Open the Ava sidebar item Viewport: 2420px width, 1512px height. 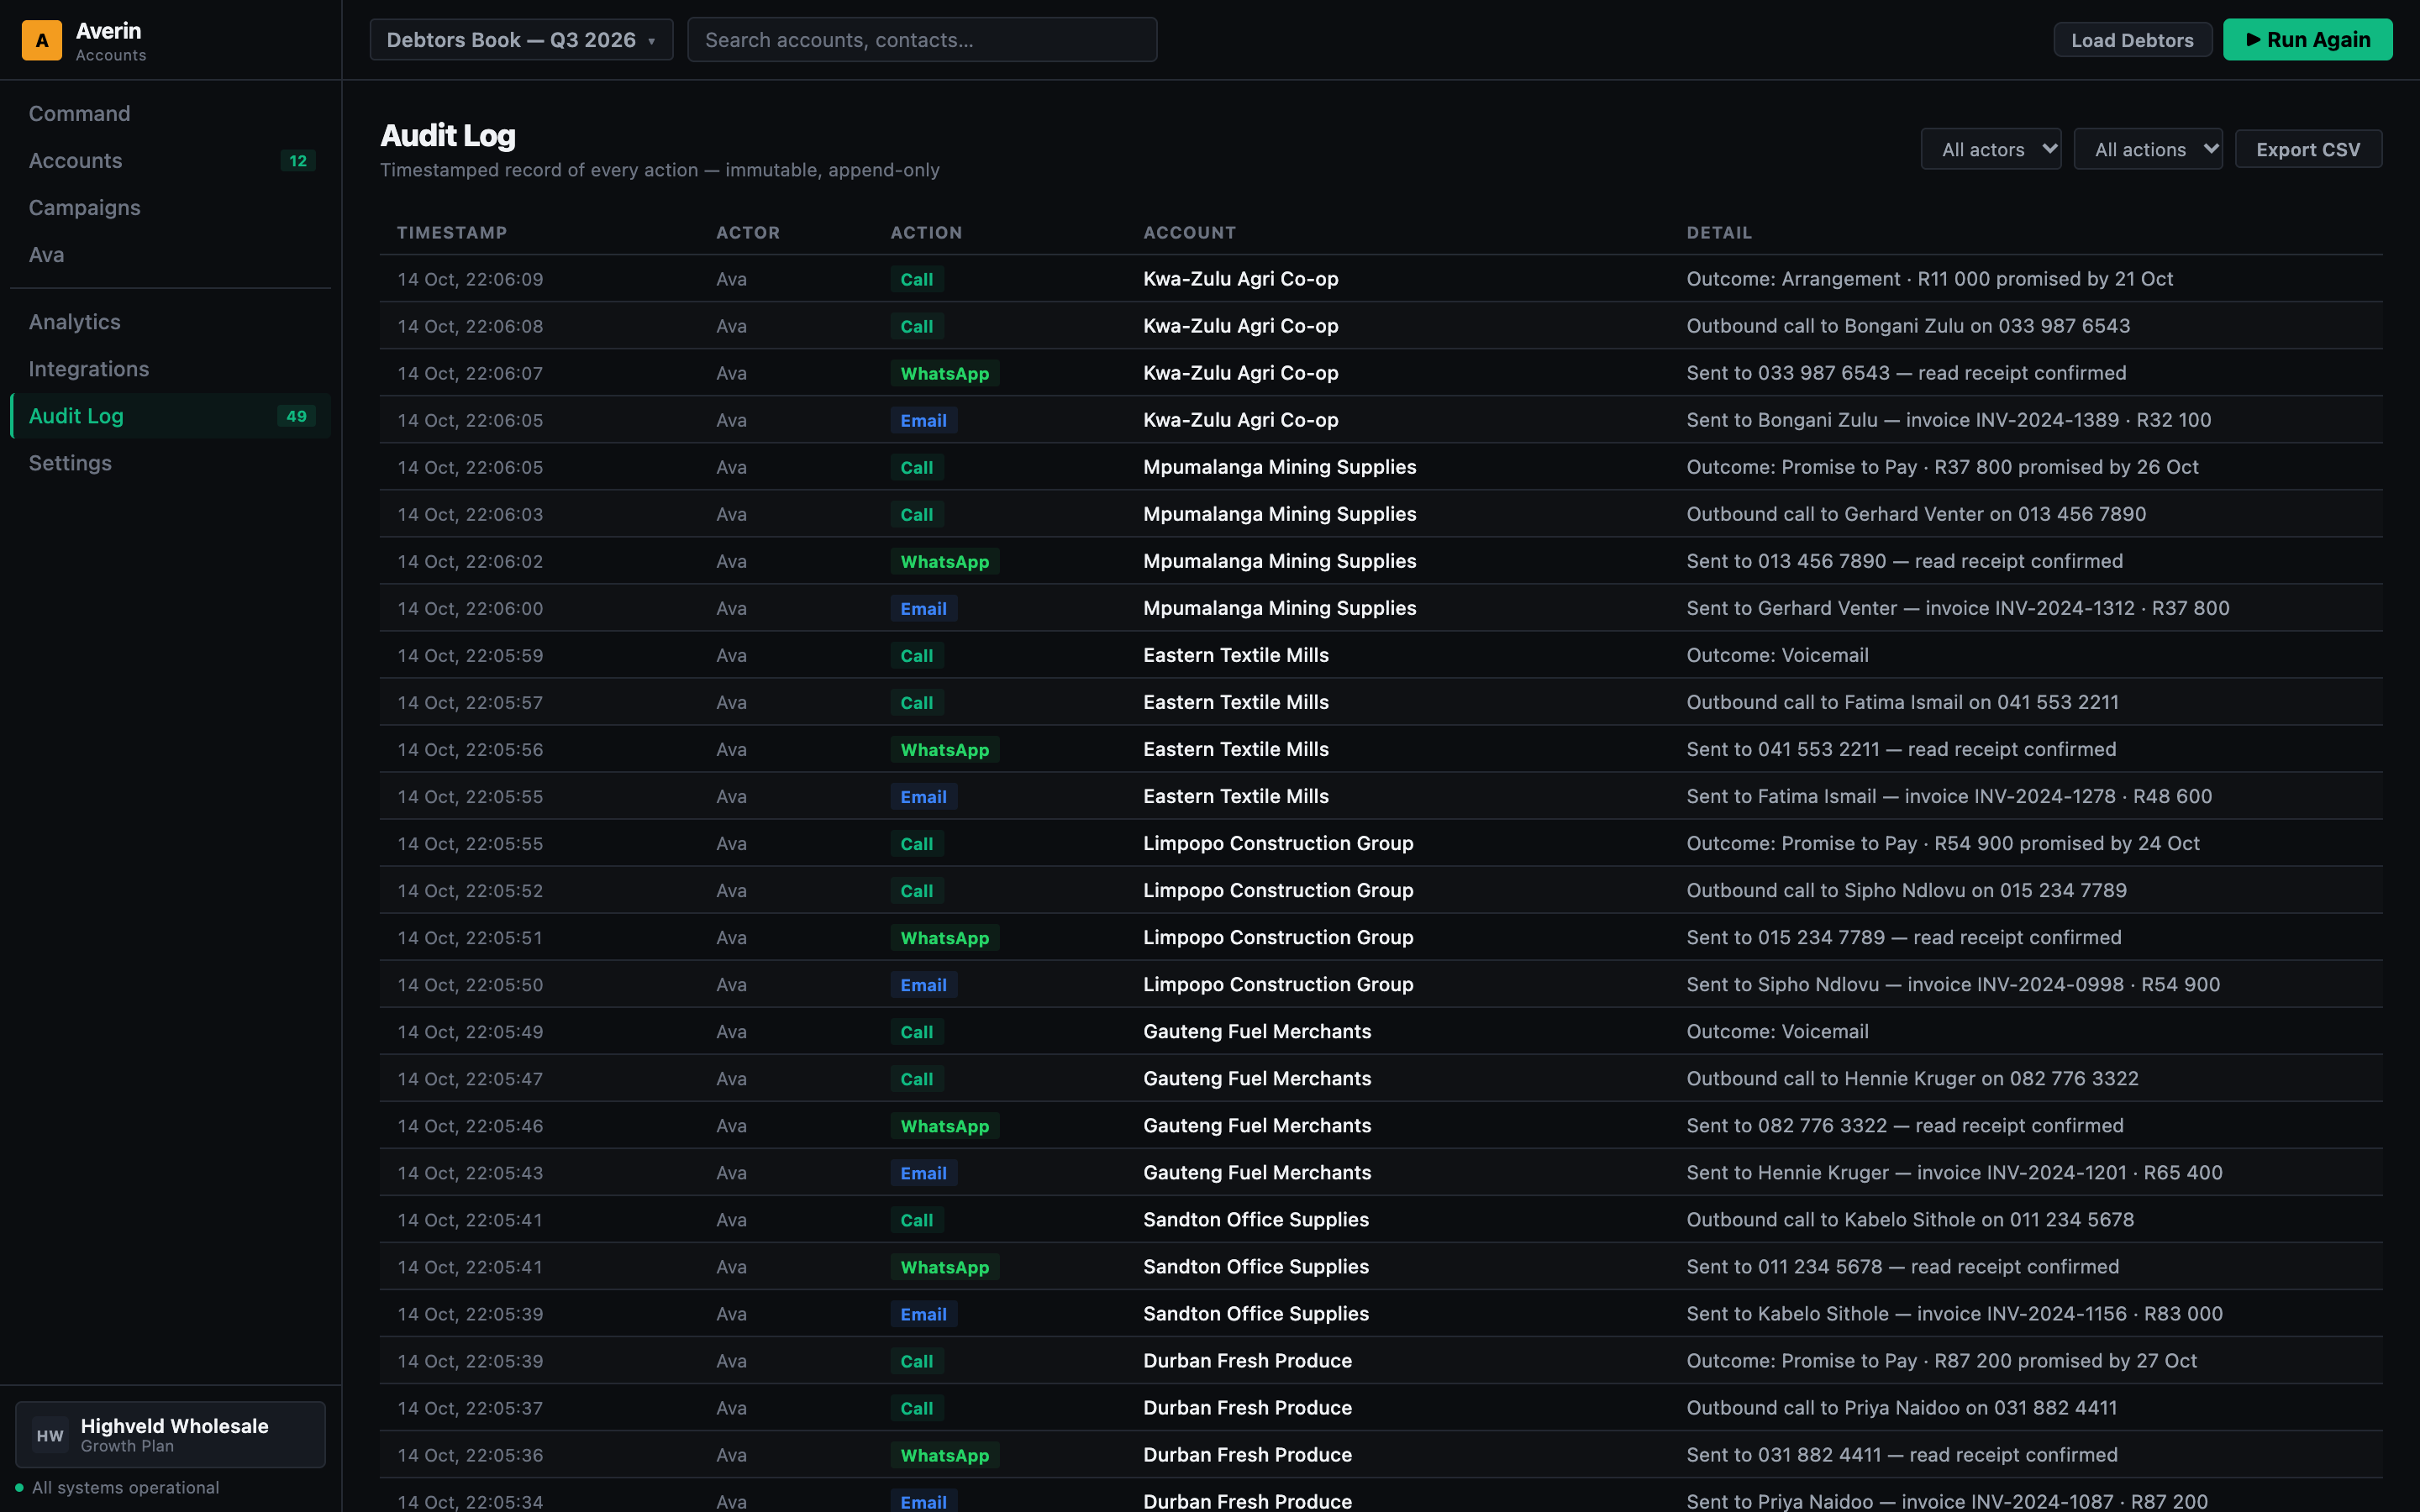click(170, 255)
